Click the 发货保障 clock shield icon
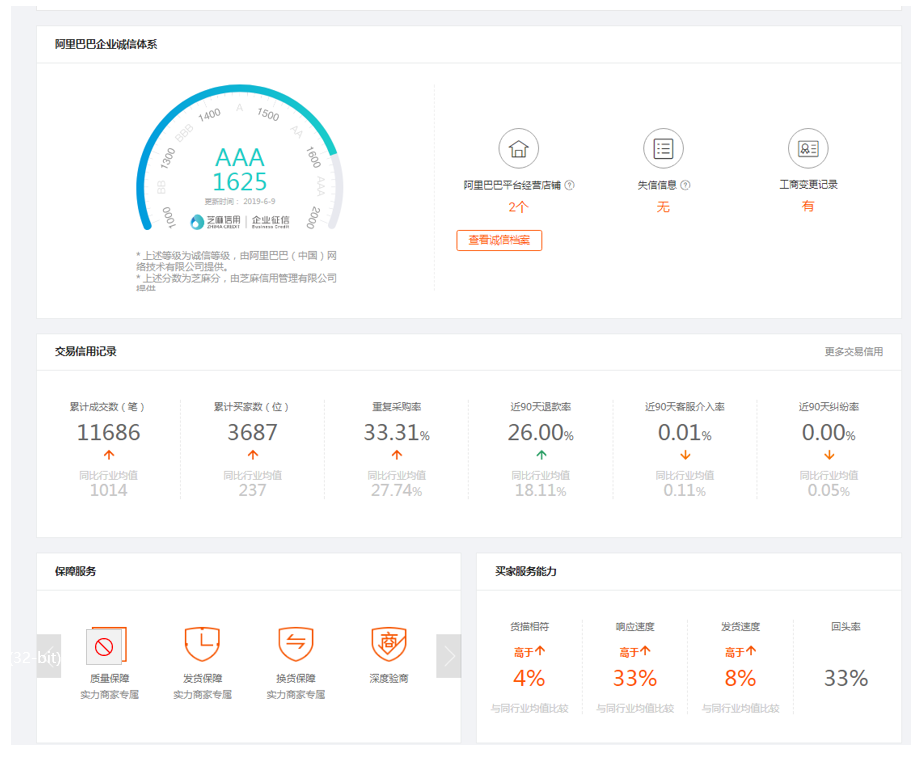Viewport: 919px width, 757px height. 202,645
